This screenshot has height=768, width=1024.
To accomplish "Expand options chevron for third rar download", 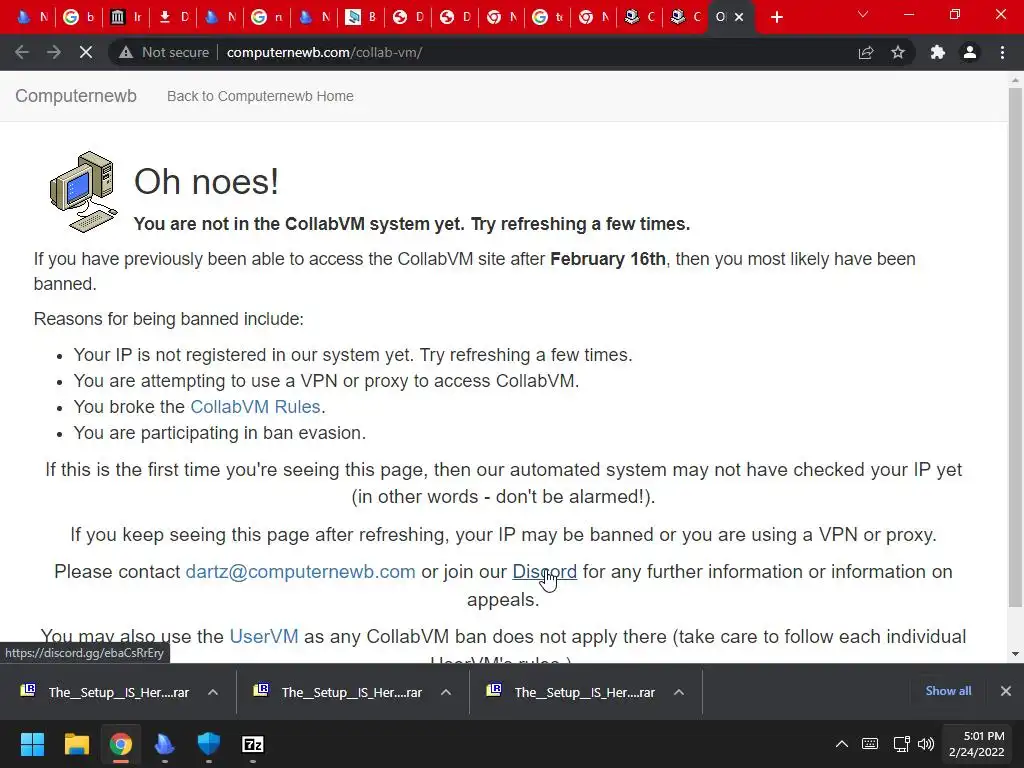I will (679, 692).
